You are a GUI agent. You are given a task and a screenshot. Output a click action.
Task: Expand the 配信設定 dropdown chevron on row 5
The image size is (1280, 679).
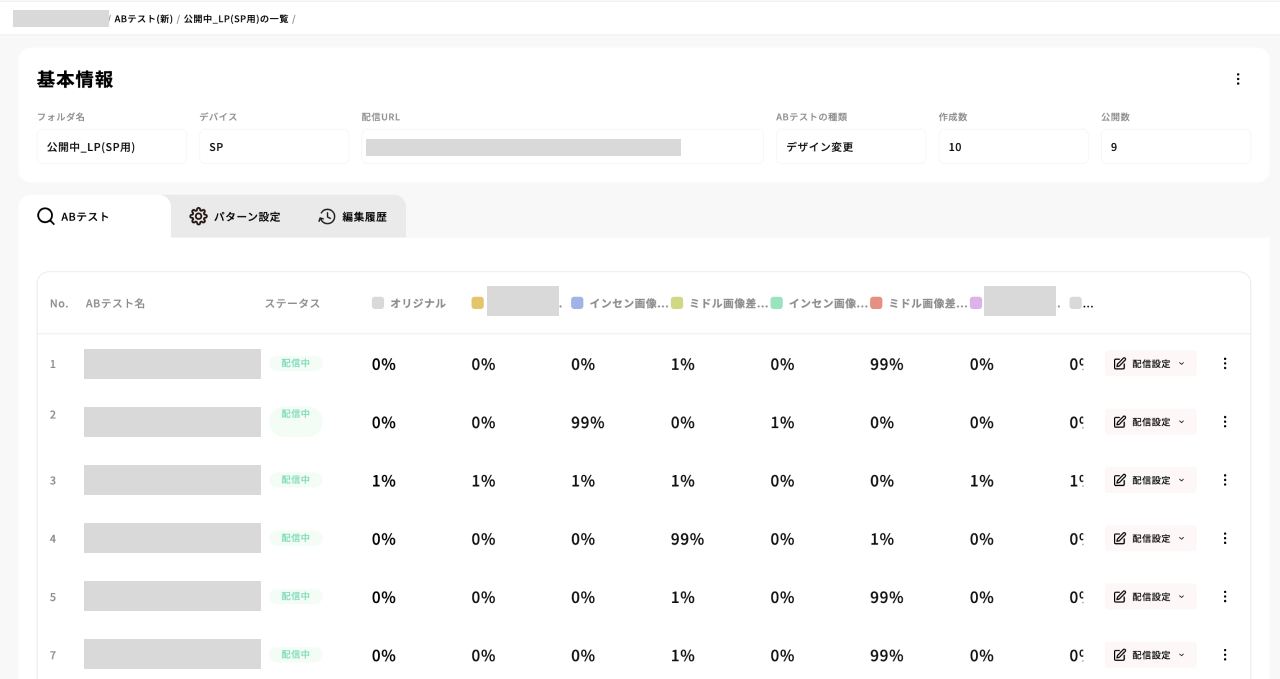1181,597
